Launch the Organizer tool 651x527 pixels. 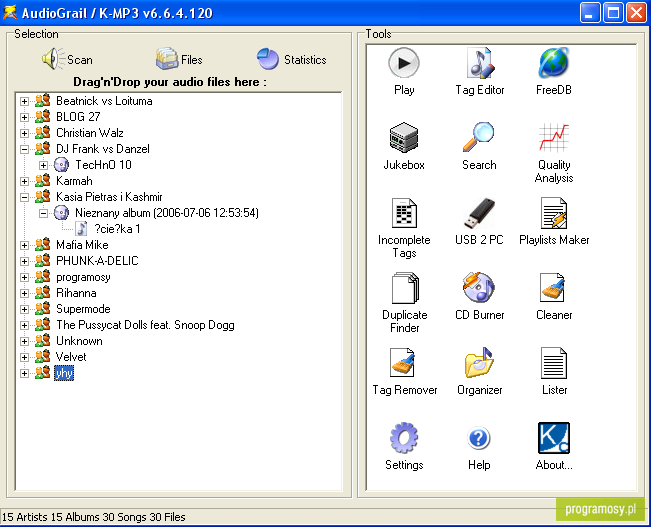pos(480,371)
